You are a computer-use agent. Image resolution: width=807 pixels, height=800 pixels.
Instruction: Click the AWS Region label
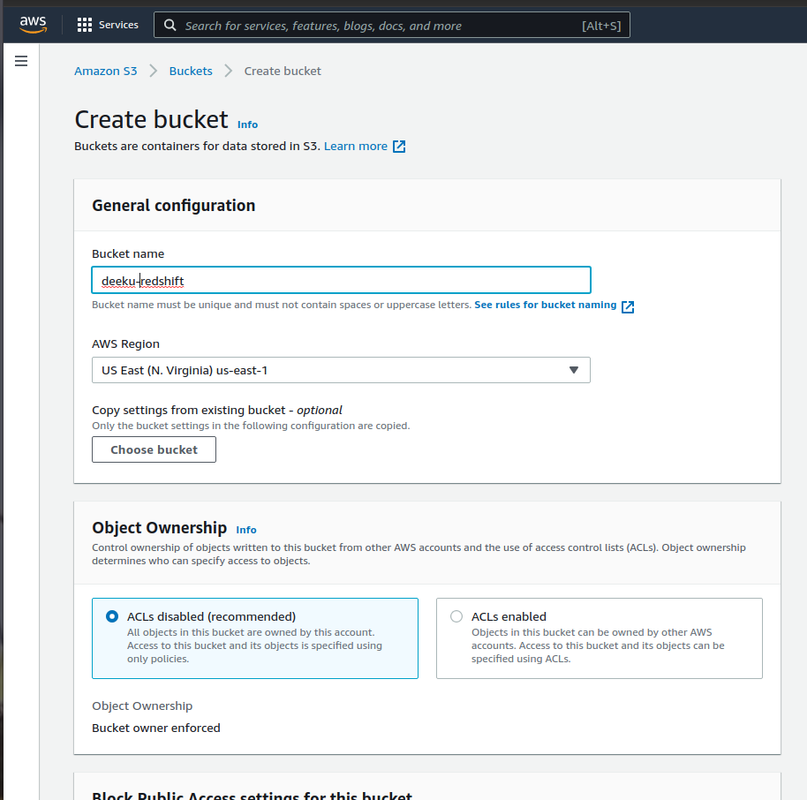[126, 344]
